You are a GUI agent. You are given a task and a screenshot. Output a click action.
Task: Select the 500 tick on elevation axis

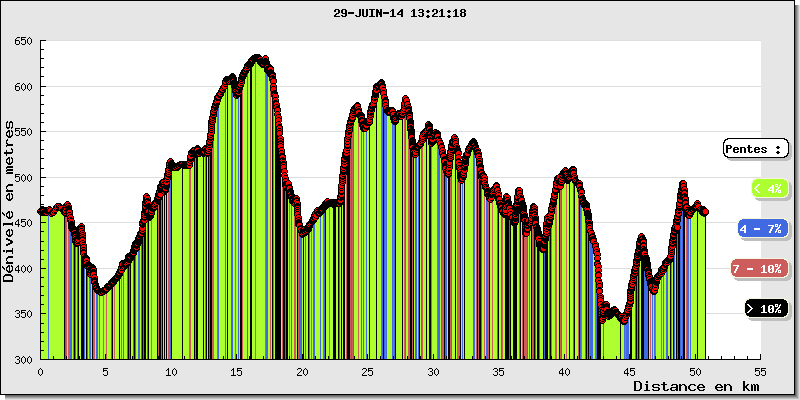pyautogui.click(x=23, y=178)
